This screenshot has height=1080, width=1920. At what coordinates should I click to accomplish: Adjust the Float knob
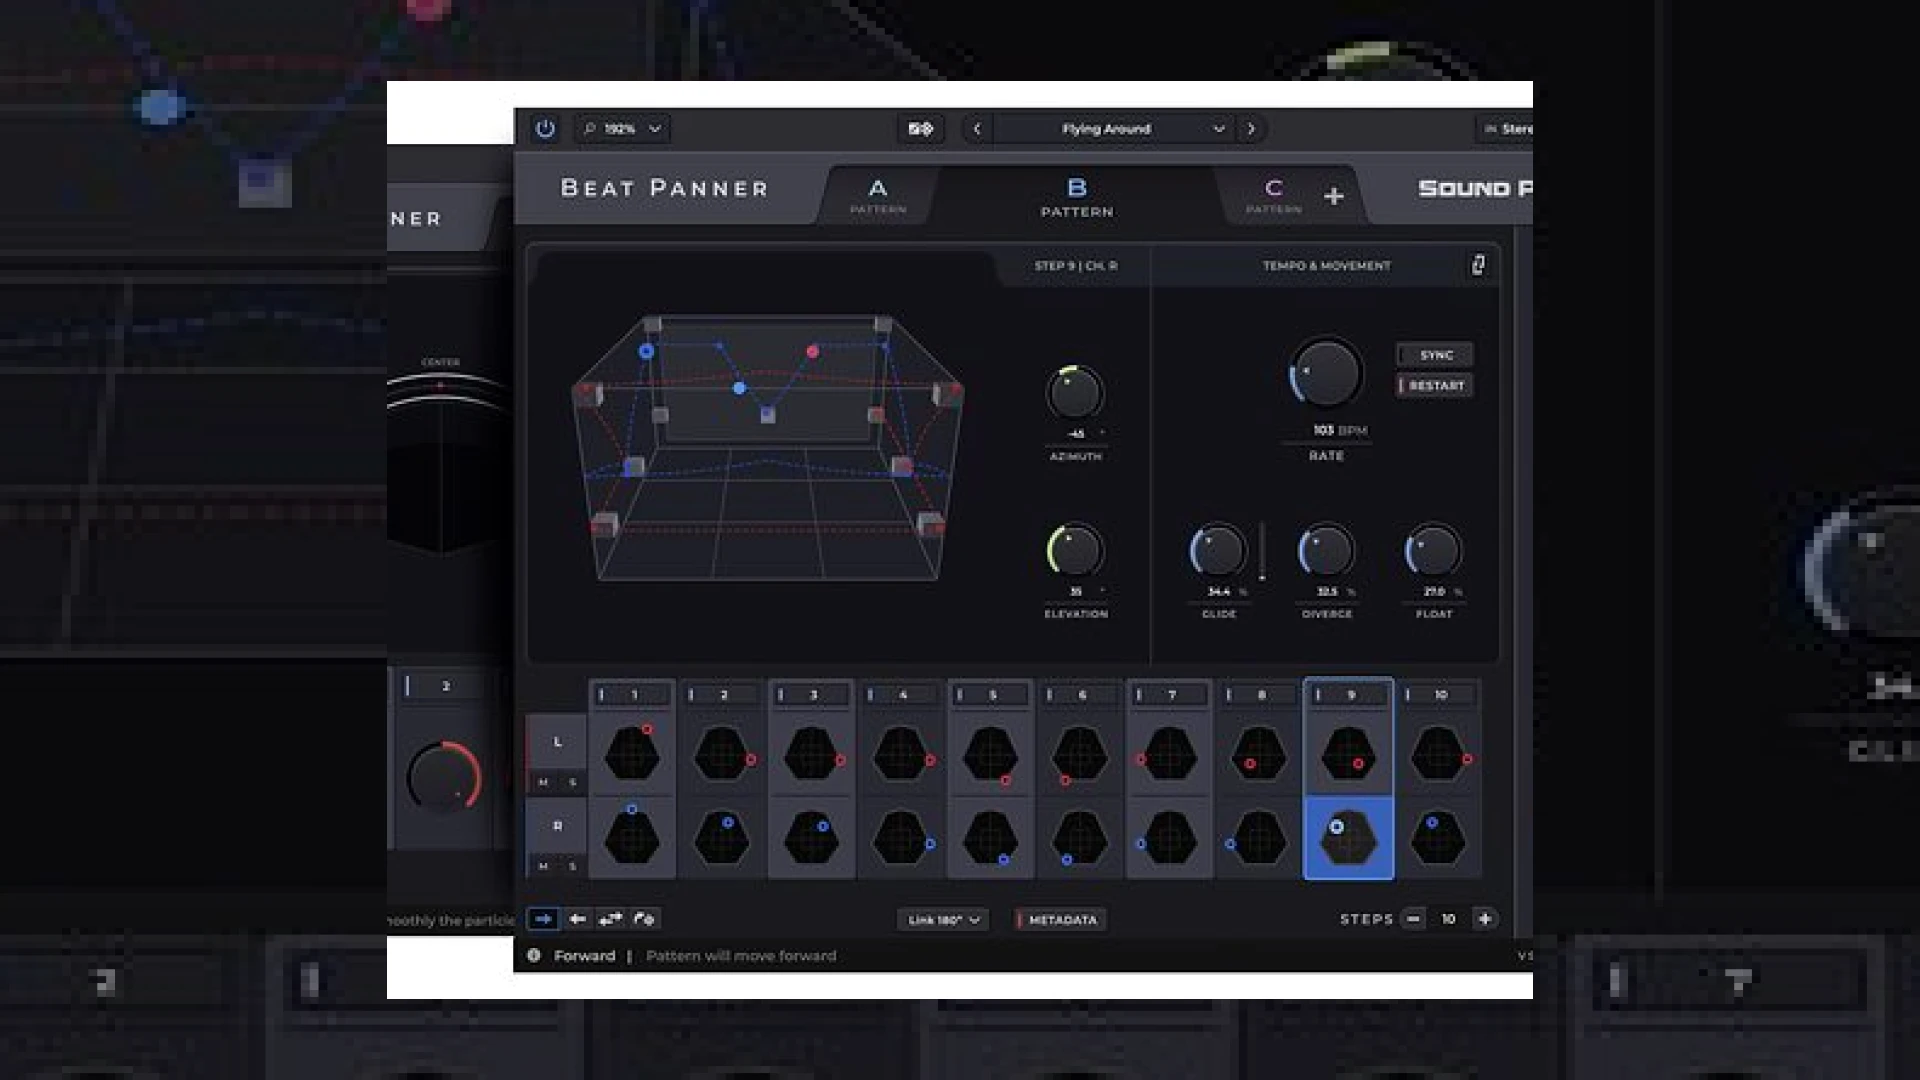[1433, 550]
